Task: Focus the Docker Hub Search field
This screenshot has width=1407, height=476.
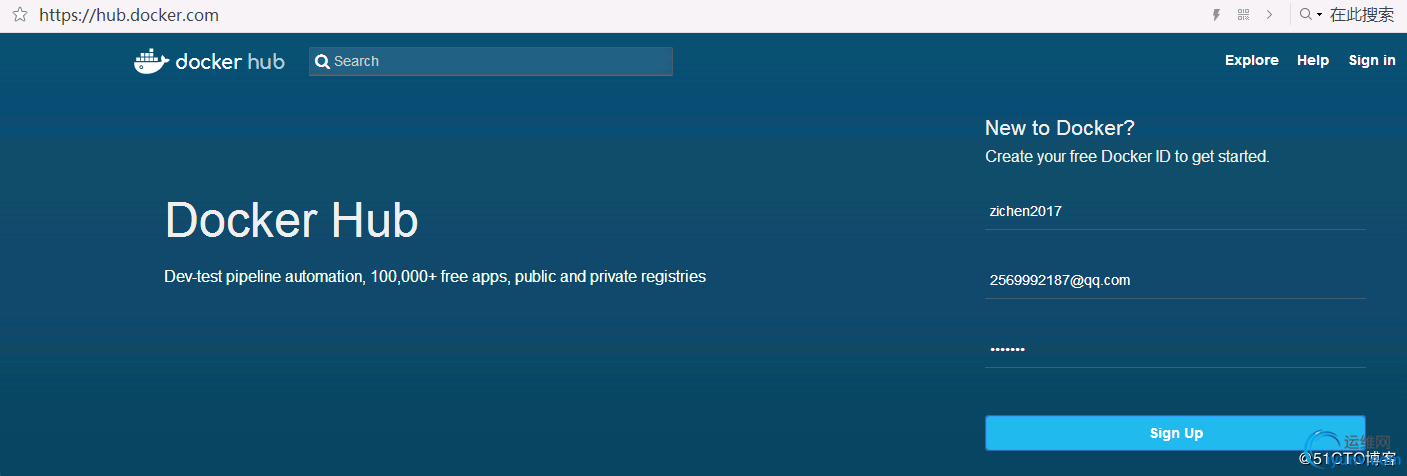Action: point(490,61)
